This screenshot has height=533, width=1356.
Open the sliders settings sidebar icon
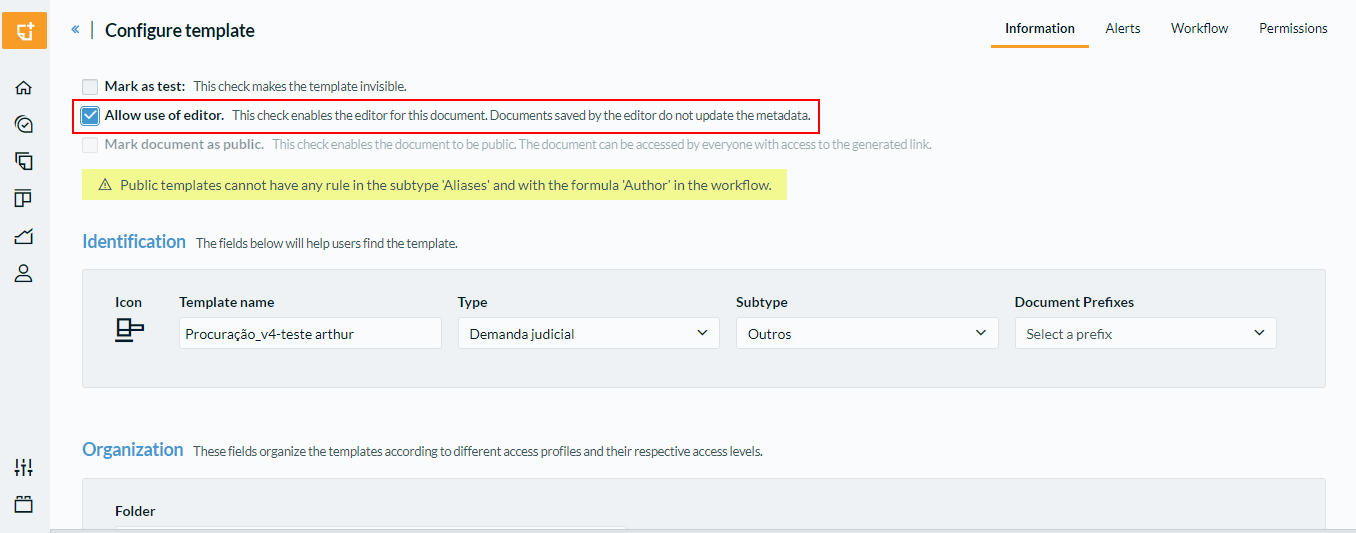pos(24,467)
